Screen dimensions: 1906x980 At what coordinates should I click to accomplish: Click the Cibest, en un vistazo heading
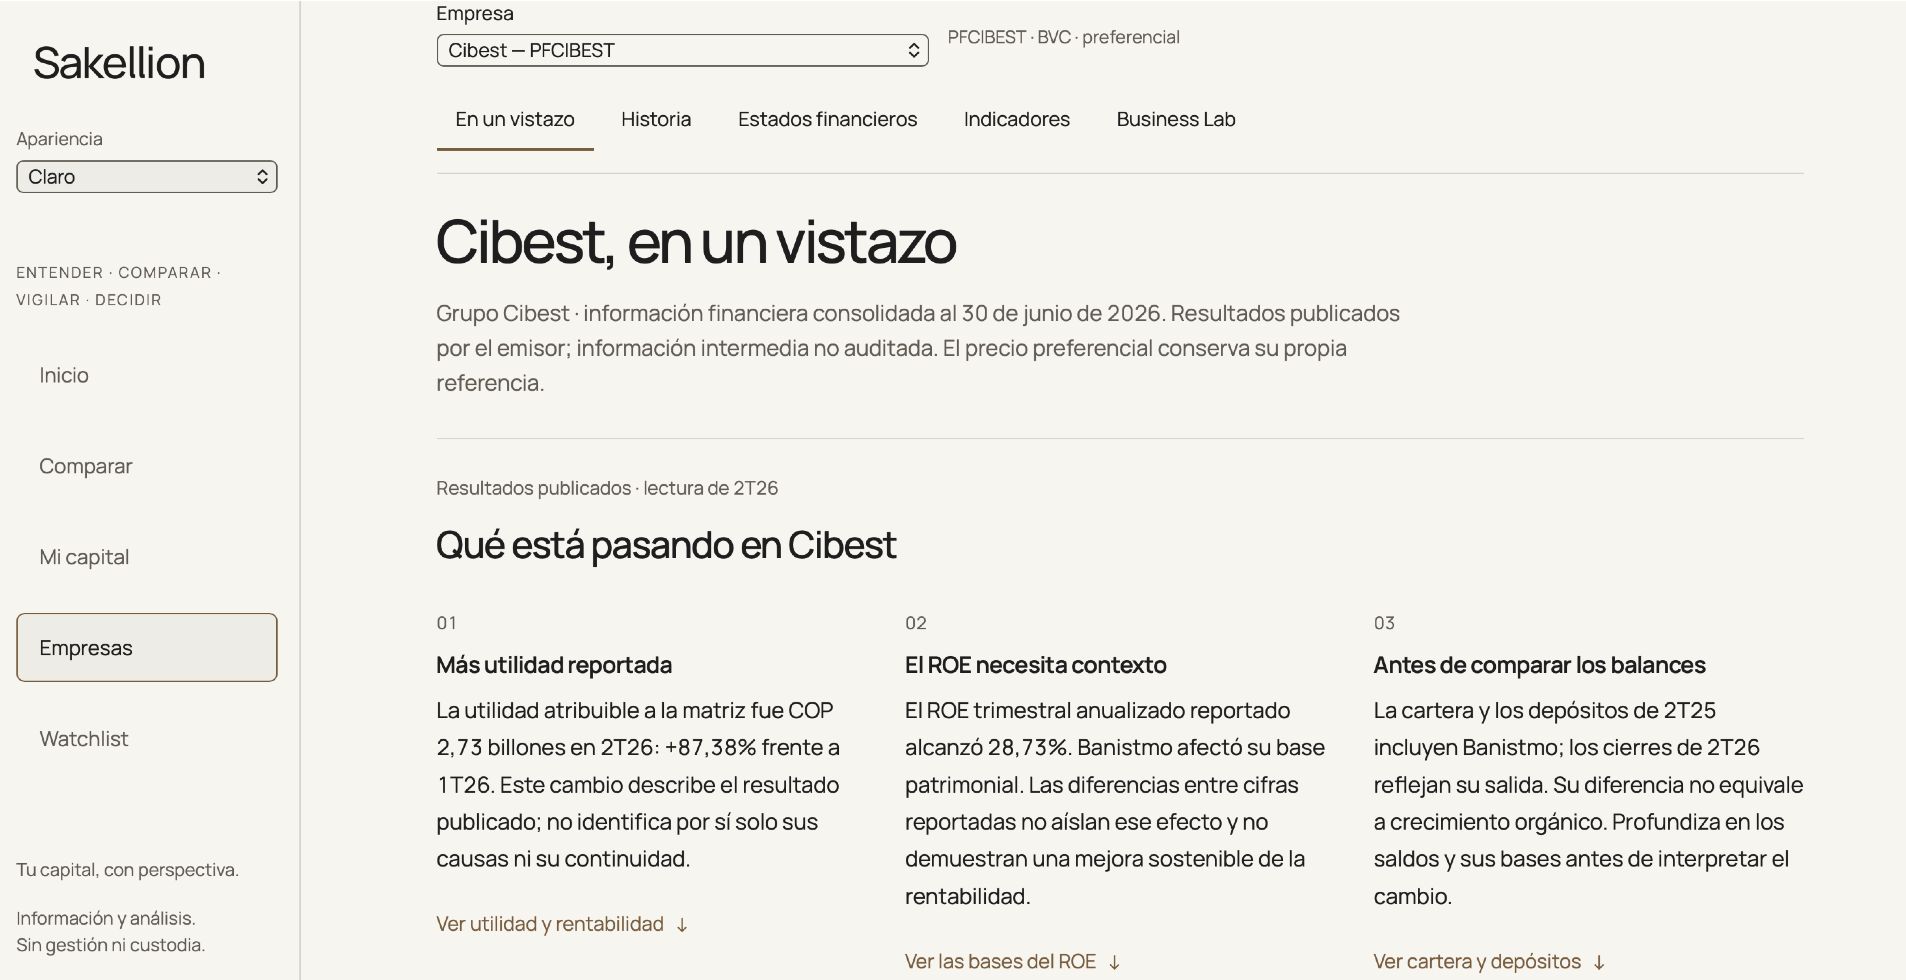[696, 242]
